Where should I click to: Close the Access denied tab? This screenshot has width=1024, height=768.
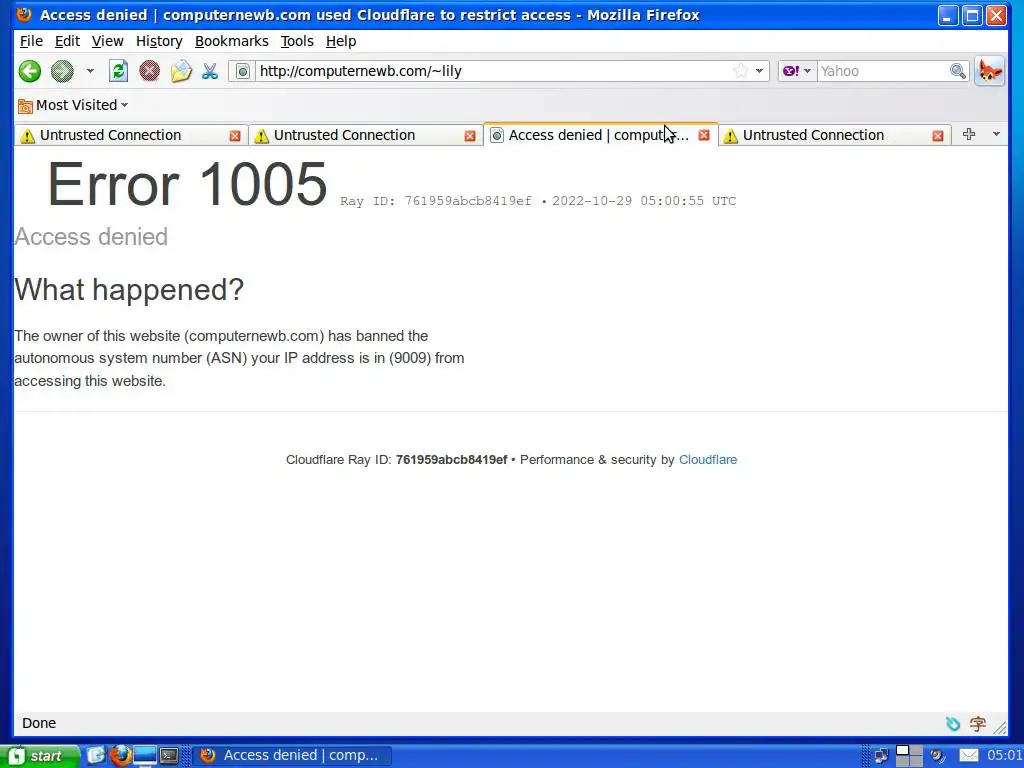tap(703, 135)
